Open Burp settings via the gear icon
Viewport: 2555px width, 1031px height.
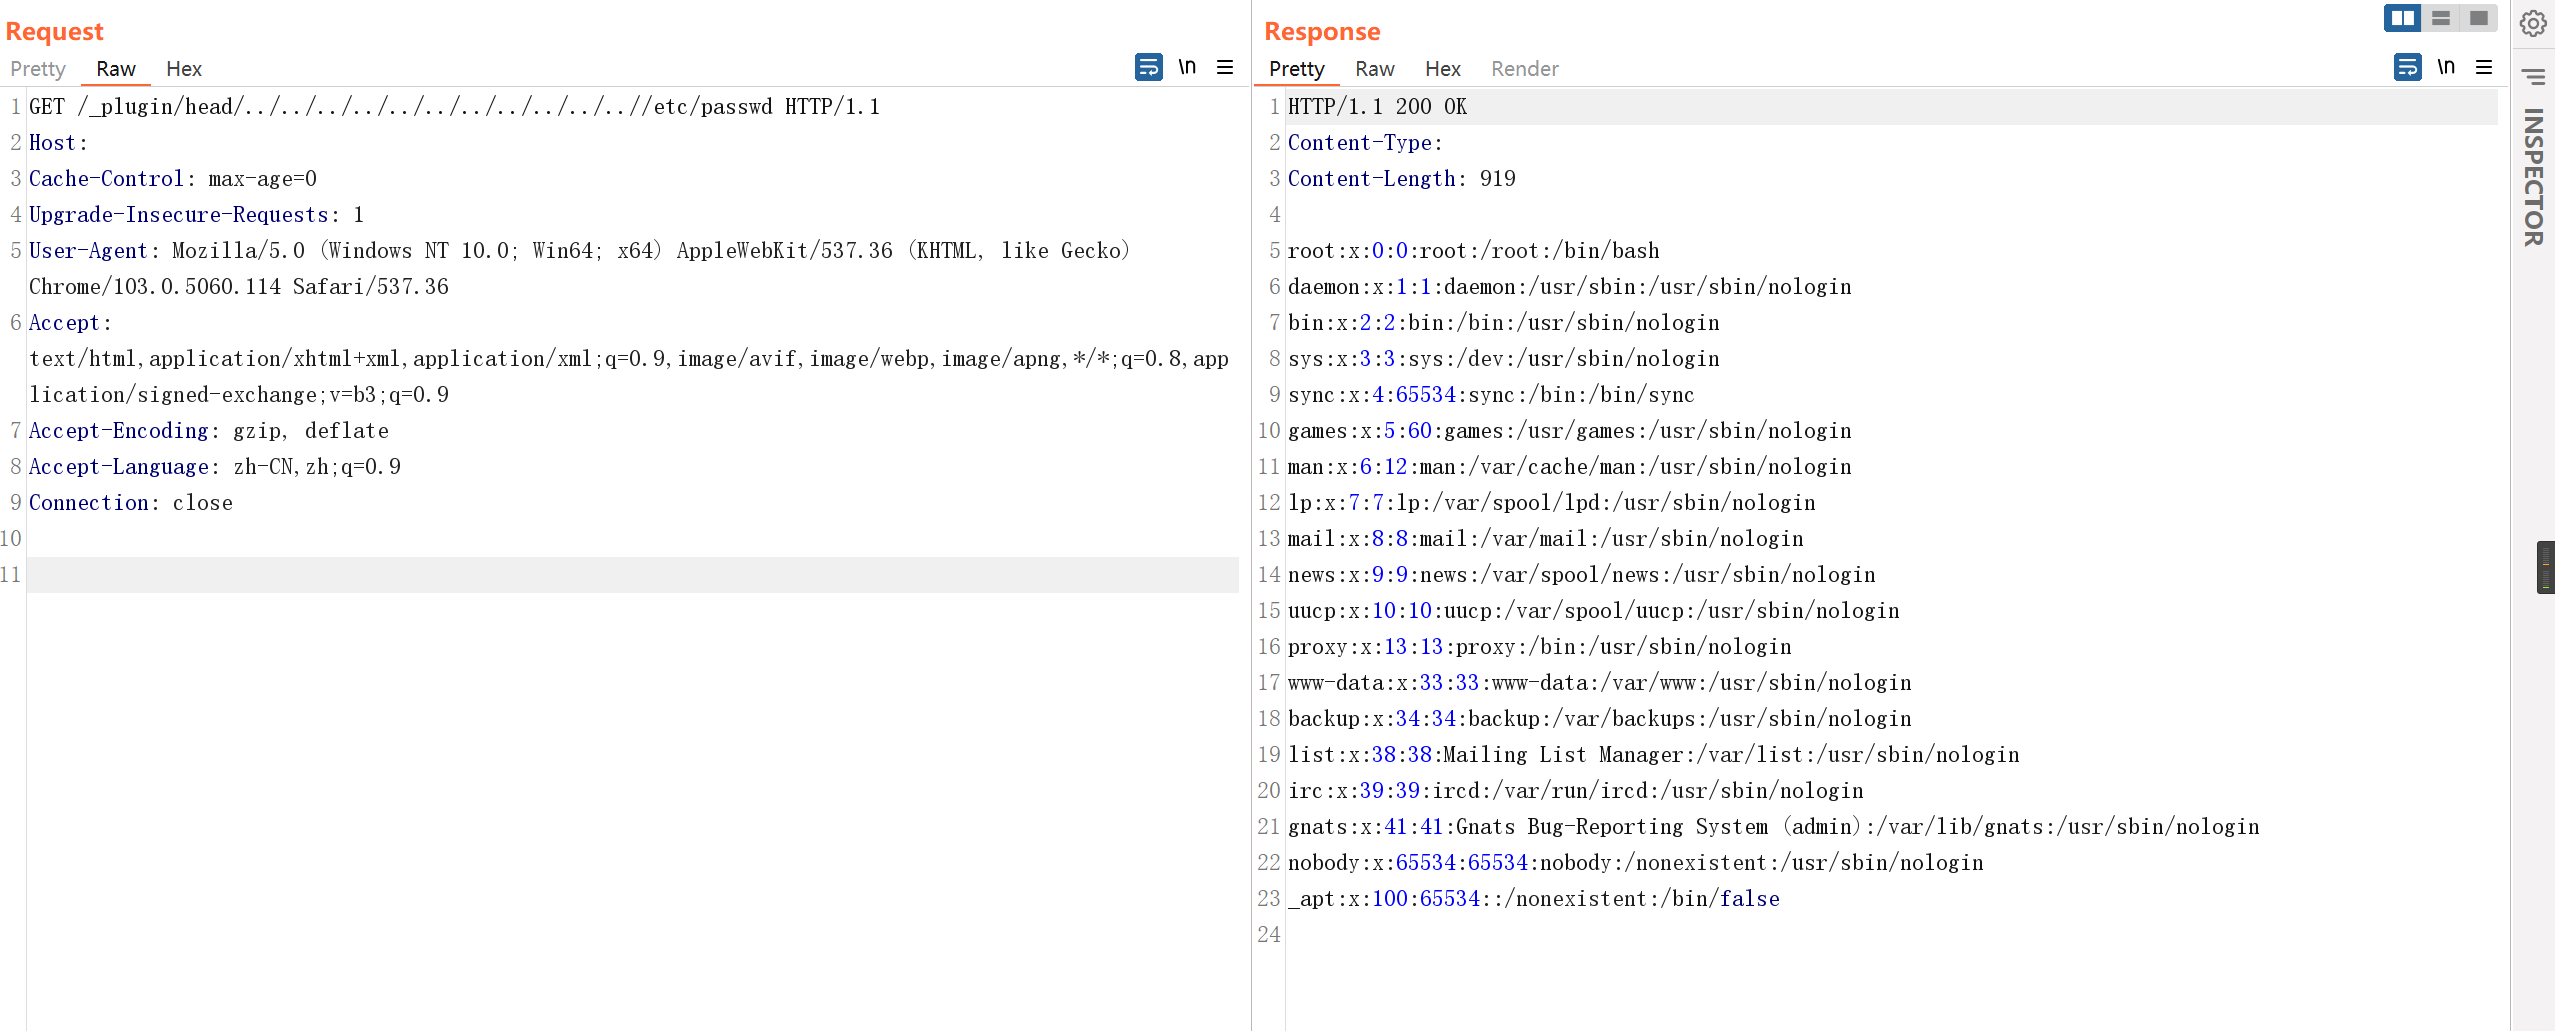click(x=2533, y=23)
